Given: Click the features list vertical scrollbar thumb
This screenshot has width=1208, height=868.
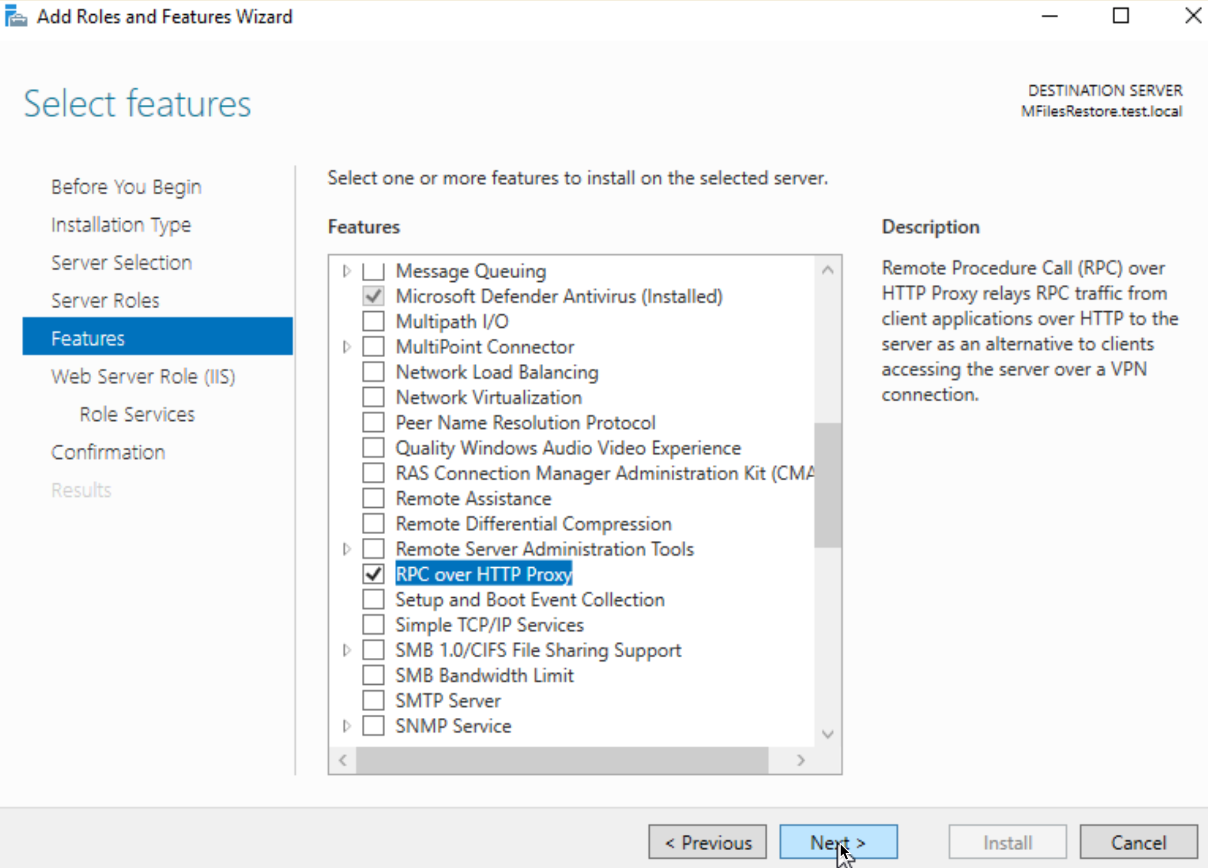Looking at the screenshot, I should [827, 485].
